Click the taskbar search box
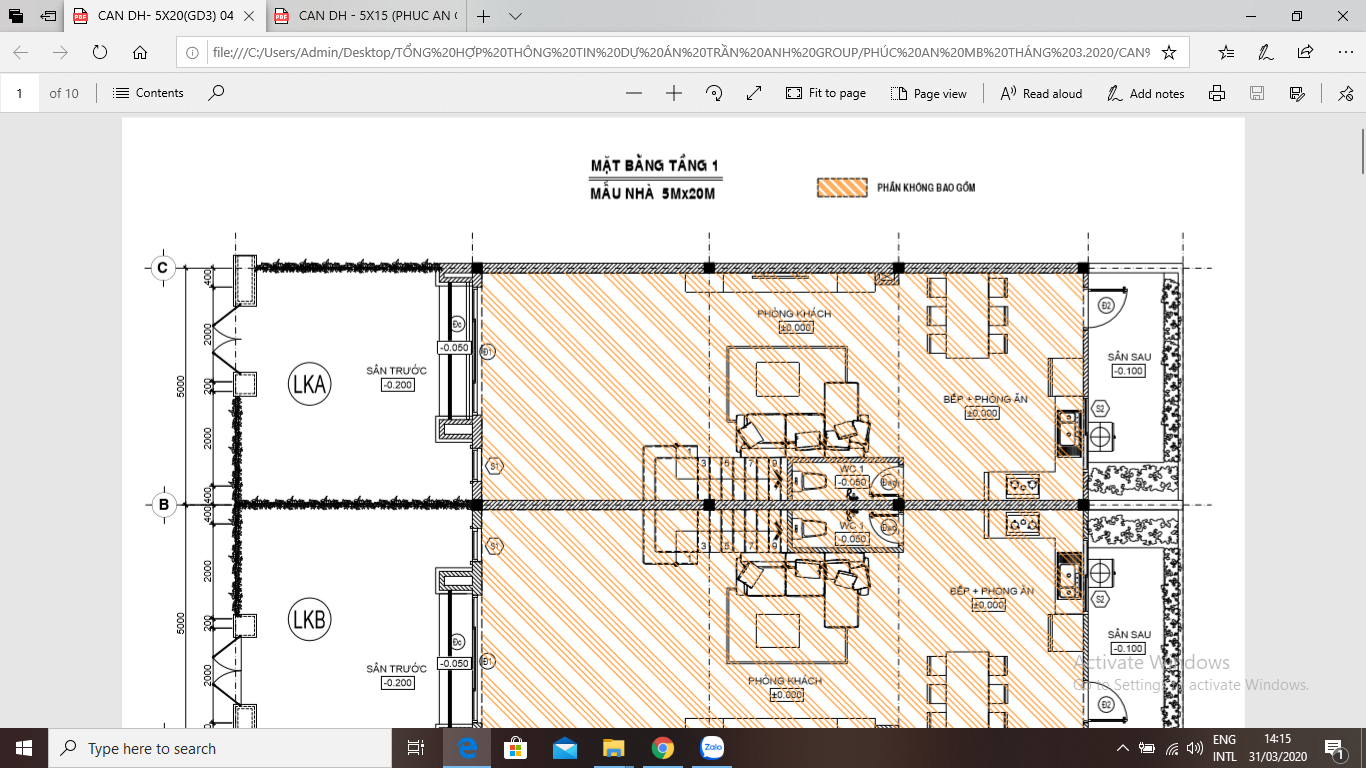1366x768 pixels. click(x=220, y=748)
